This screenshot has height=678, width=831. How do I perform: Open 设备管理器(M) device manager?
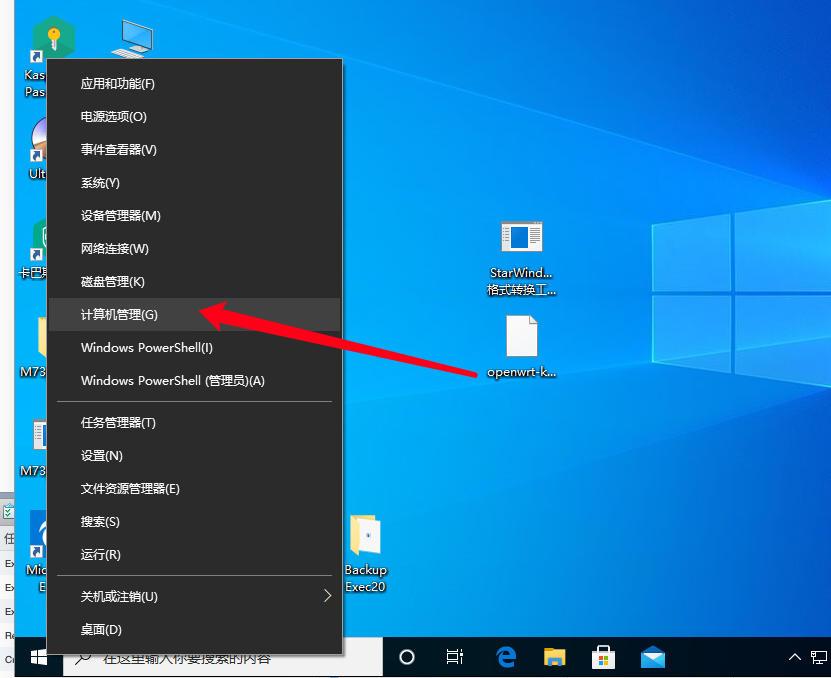[195, 216]
